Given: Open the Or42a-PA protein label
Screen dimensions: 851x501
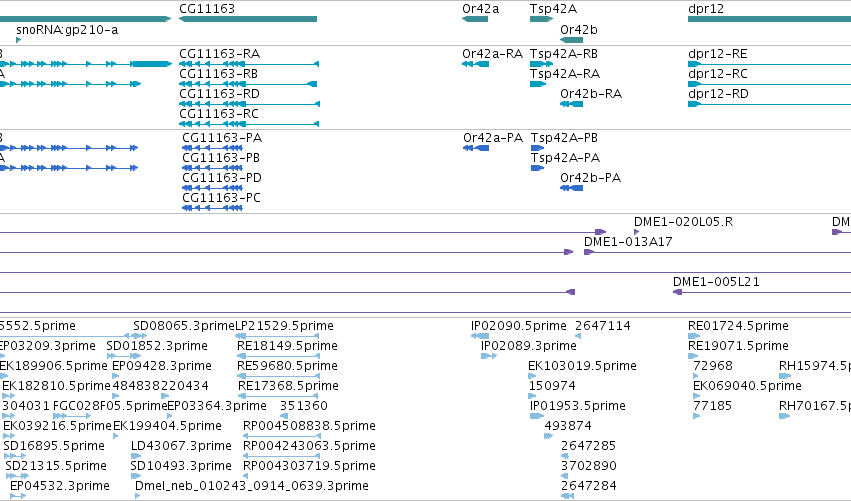Looking at the screenshot, I should click(x=493, y=138).
